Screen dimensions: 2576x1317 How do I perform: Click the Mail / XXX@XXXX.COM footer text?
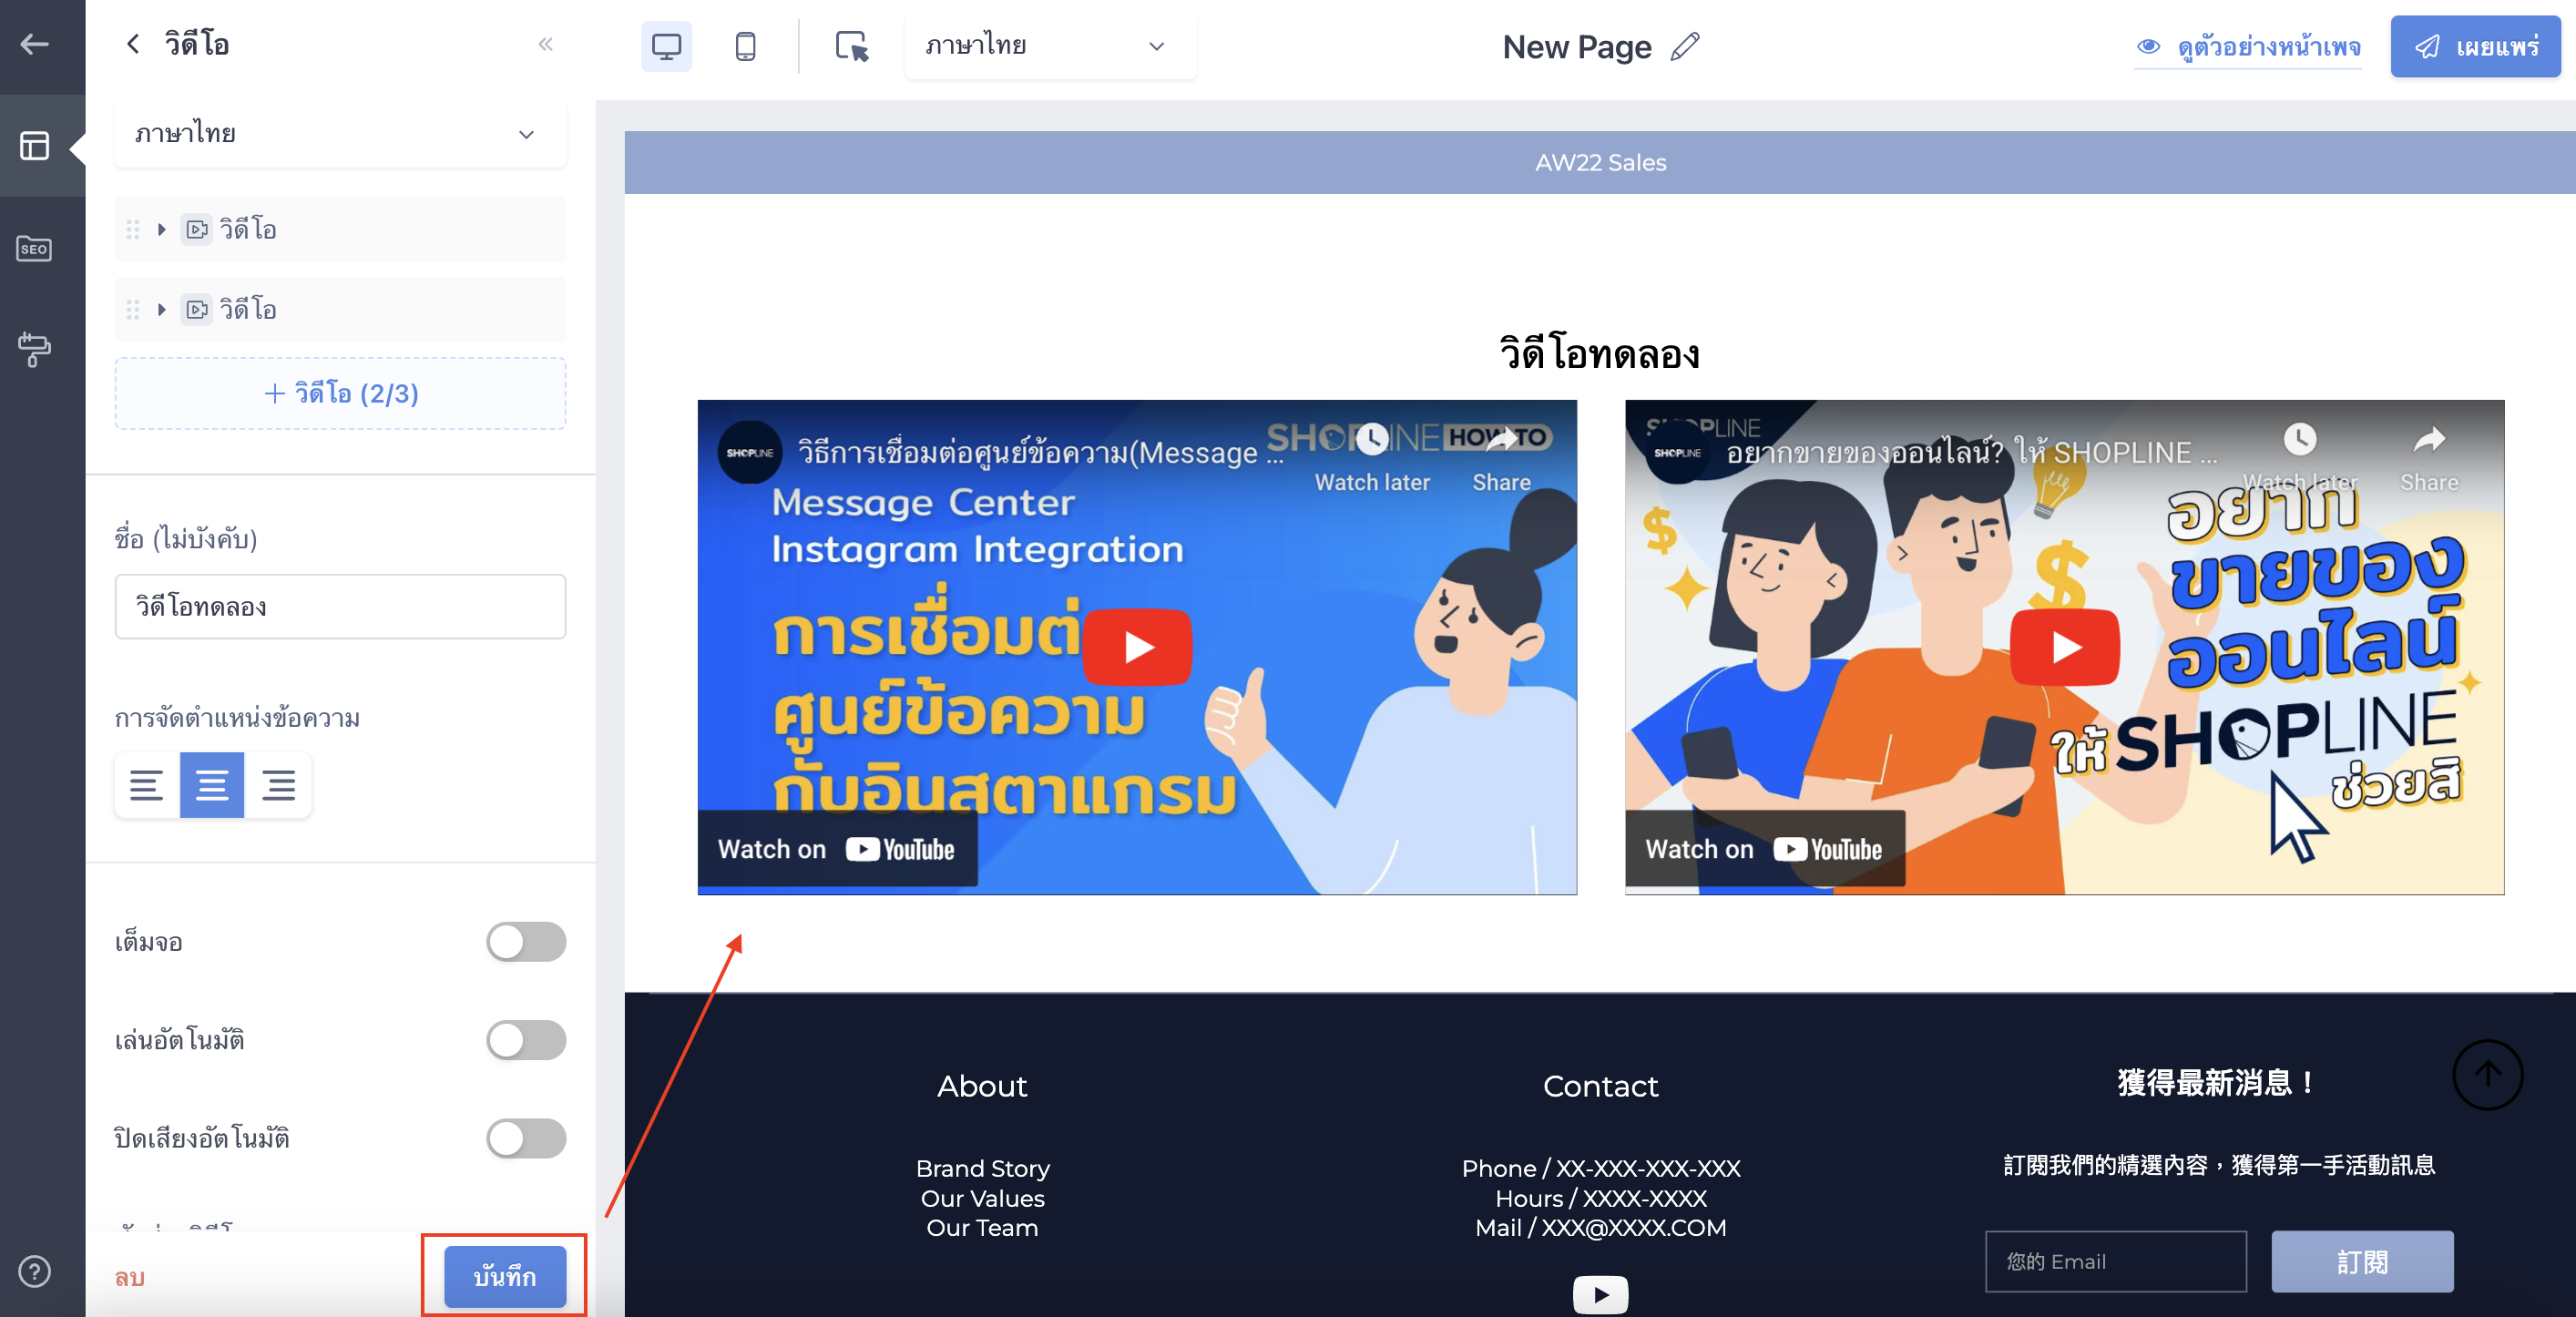coord(1600,1227)
